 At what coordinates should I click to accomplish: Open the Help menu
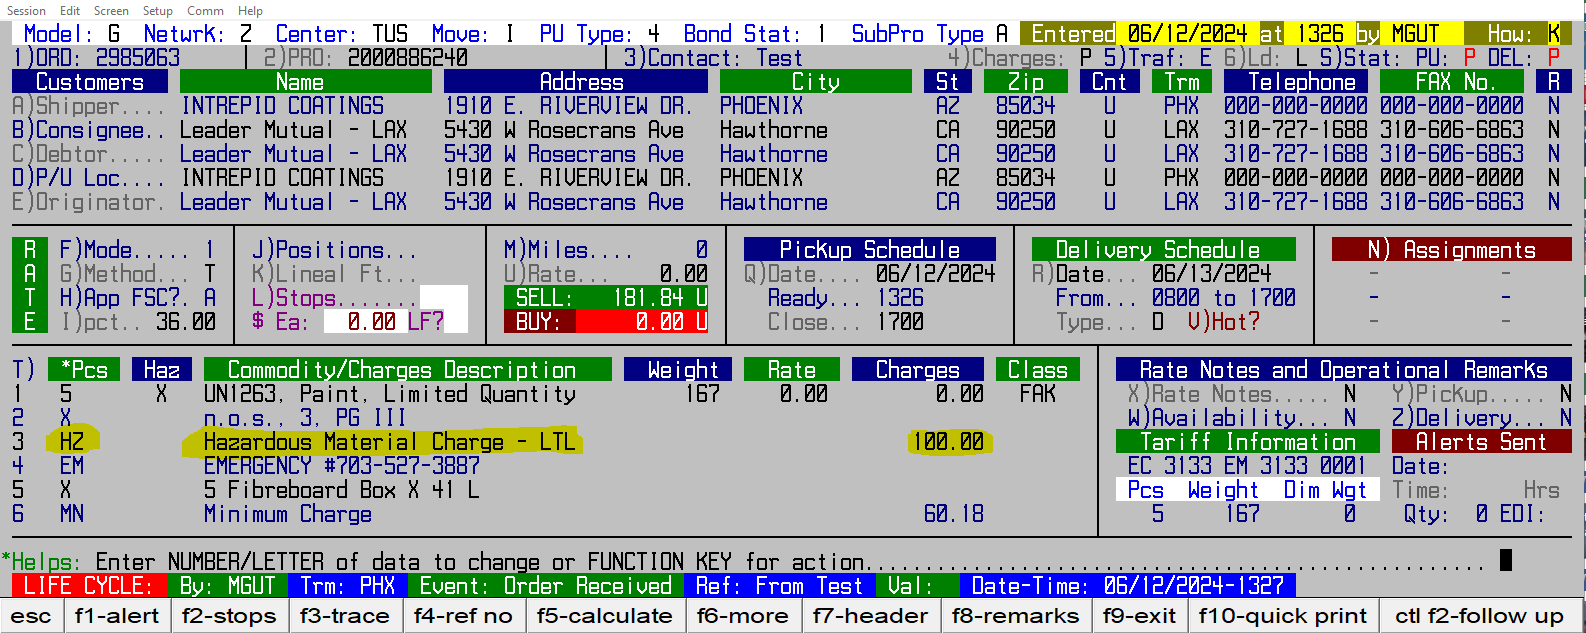[x=250, y=10]
